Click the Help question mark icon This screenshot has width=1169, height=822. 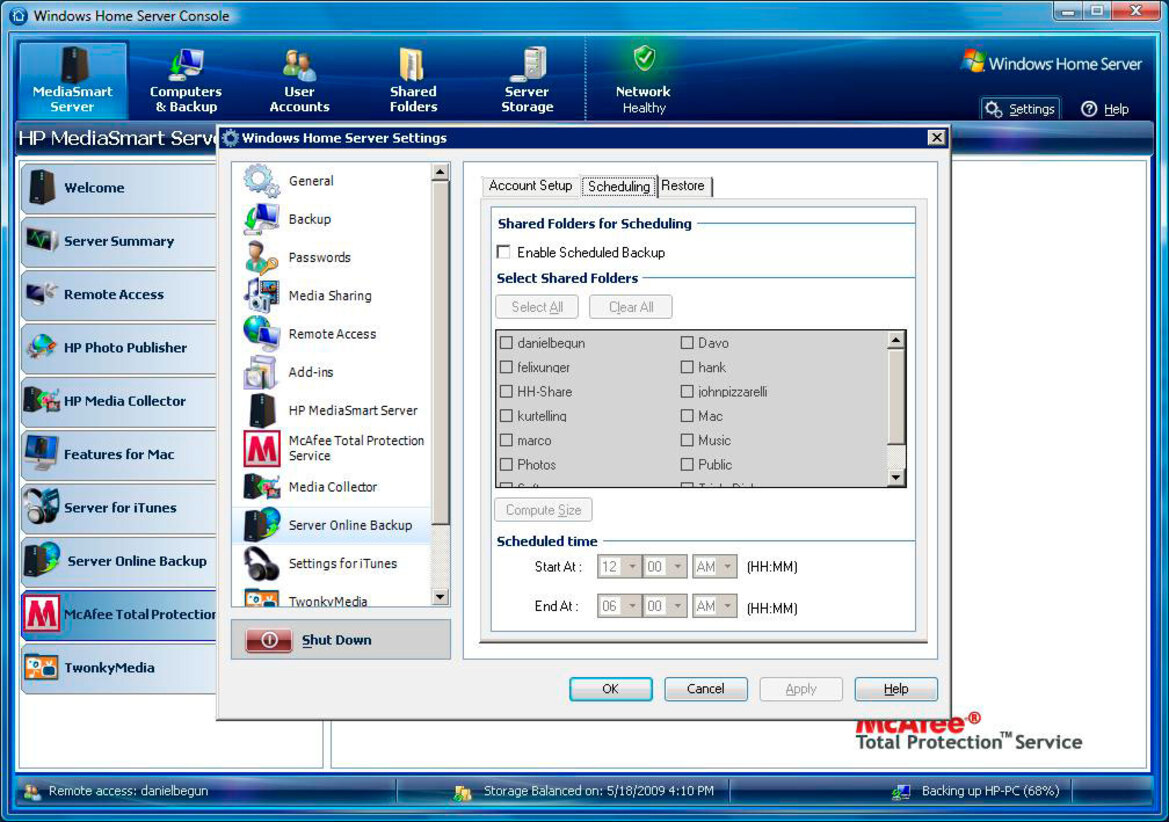click(x=1089, y=110)
